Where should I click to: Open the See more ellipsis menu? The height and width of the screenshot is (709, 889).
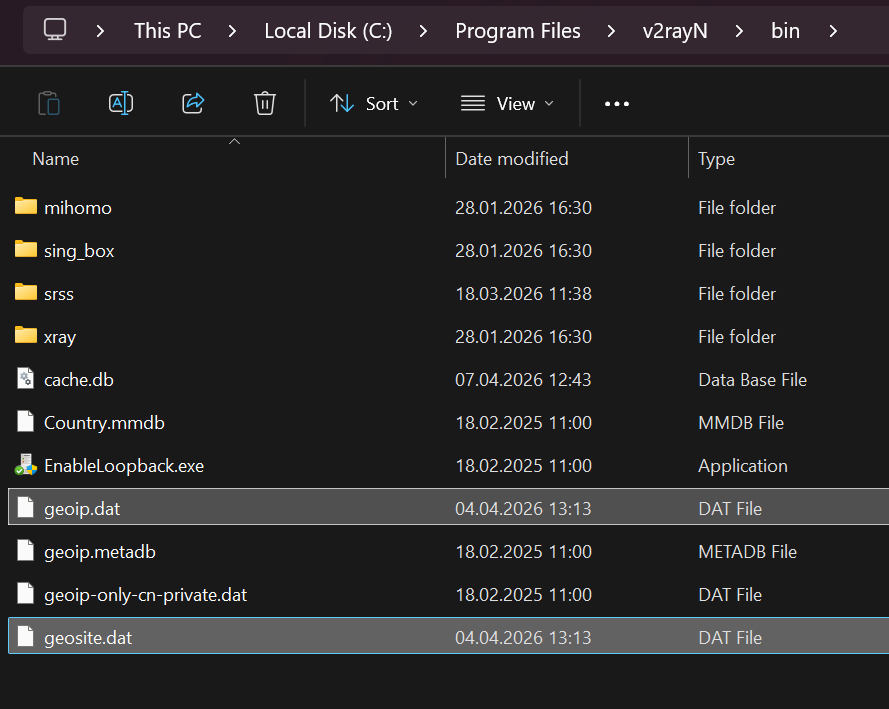tap(617, 103)
